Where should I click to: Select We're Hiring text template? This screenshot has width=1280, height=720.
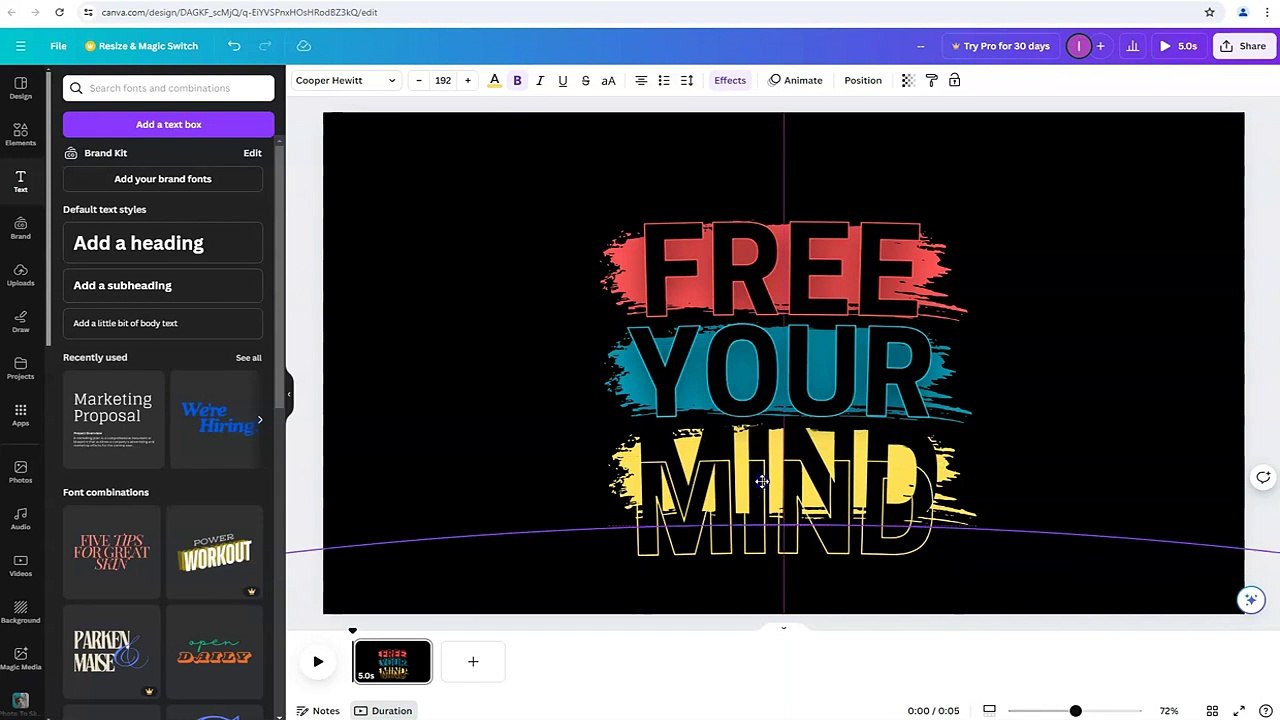click(x=216, y=419)
